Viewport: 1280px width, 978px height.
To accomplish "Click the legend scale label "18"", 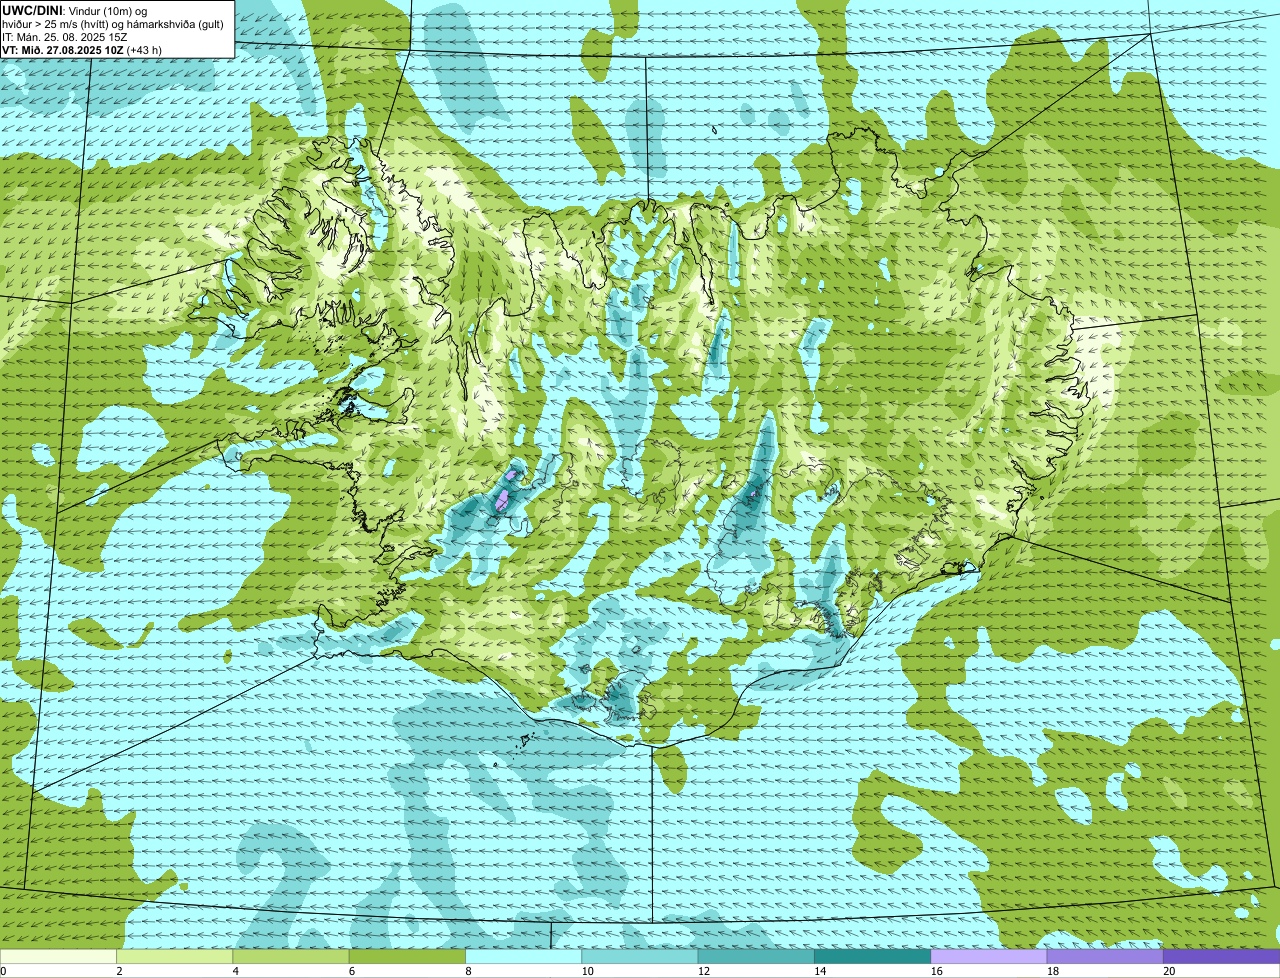I will [x=1052, y=971].
